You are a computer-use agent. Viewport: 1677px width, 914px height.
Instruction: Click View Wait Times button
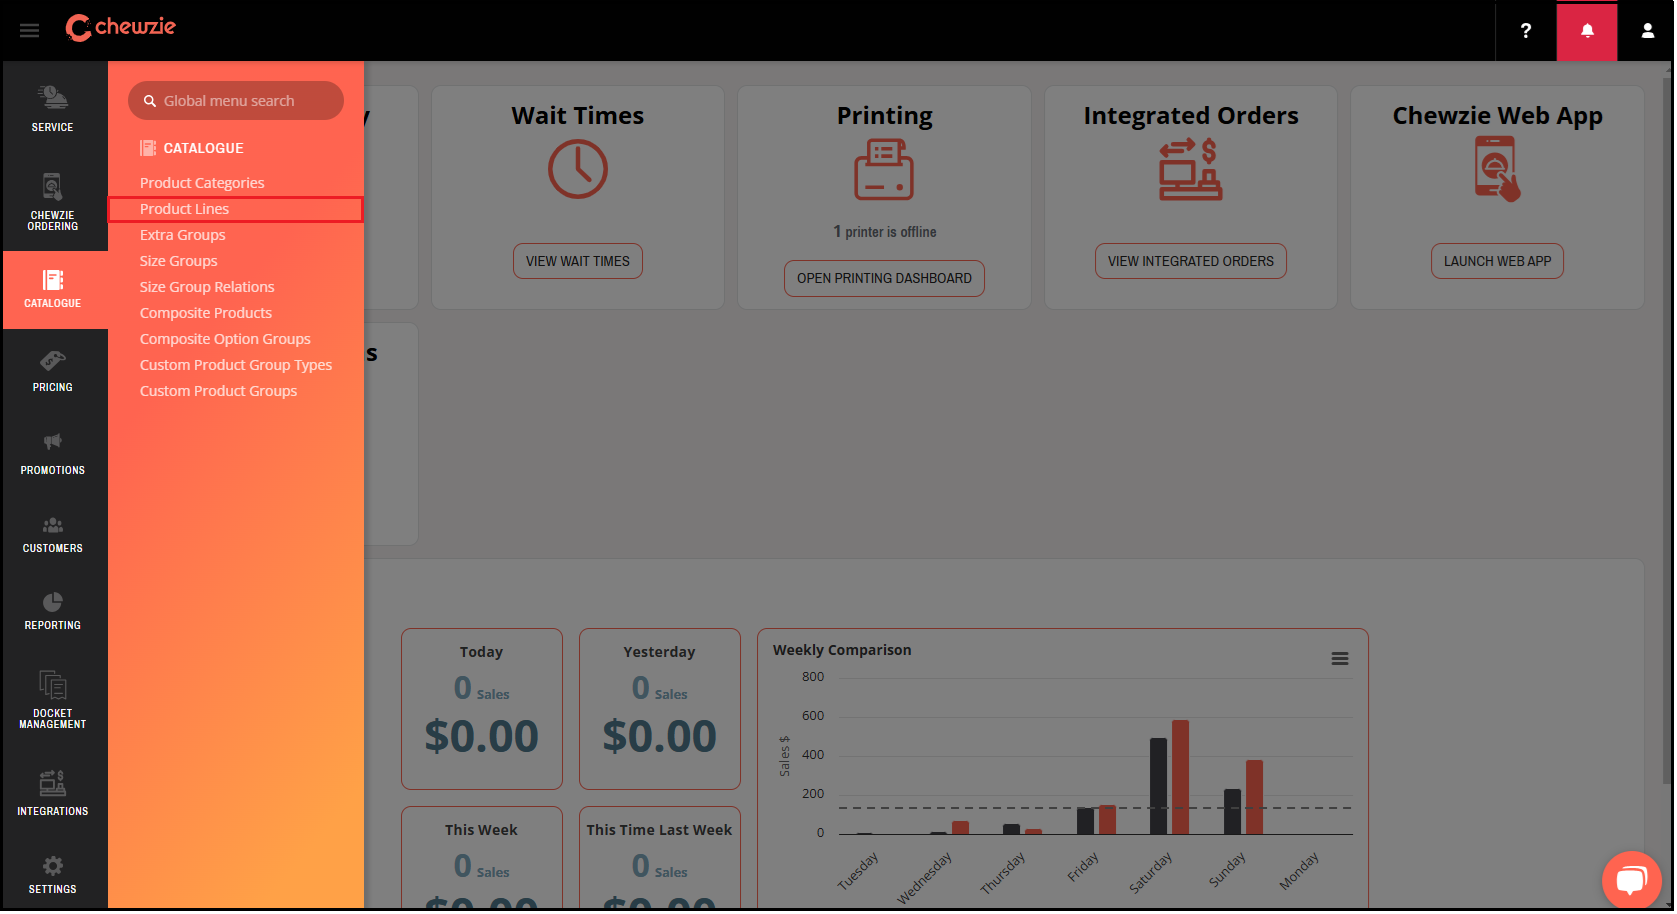(x=578, y=261)
